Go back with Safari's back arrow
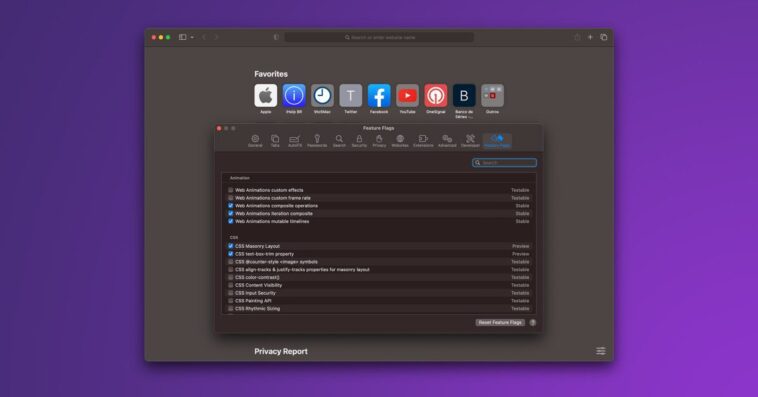This screenshot has width=758, height=397. (x=204, y=37)
